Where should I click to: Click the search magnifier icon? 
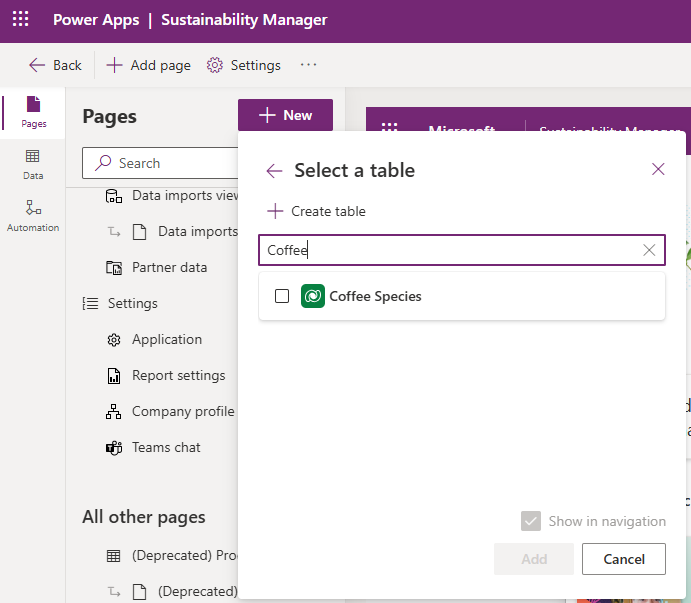tap(103, 163)
